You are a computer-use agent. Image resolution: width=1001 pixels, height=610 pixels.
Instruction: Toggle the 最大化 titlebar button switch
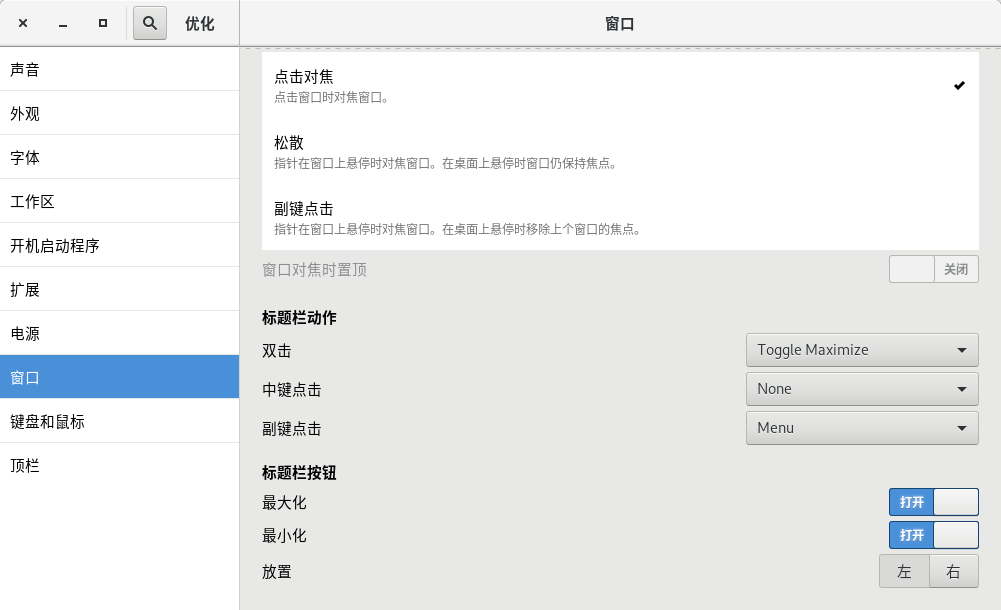point(933,502)
